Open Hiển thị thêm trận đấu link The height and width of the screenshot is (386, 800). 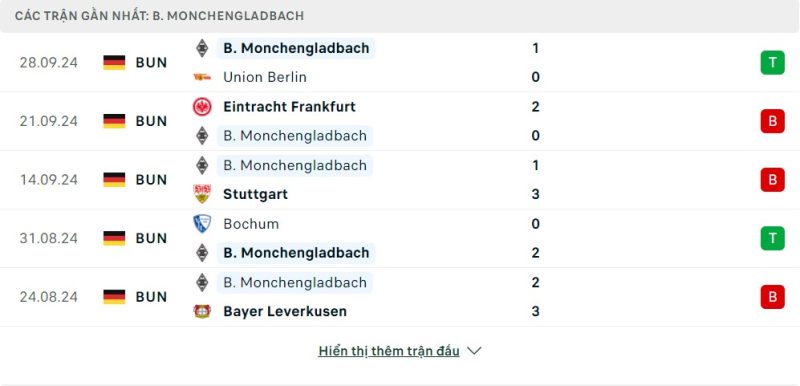click(x=389, y=351)
